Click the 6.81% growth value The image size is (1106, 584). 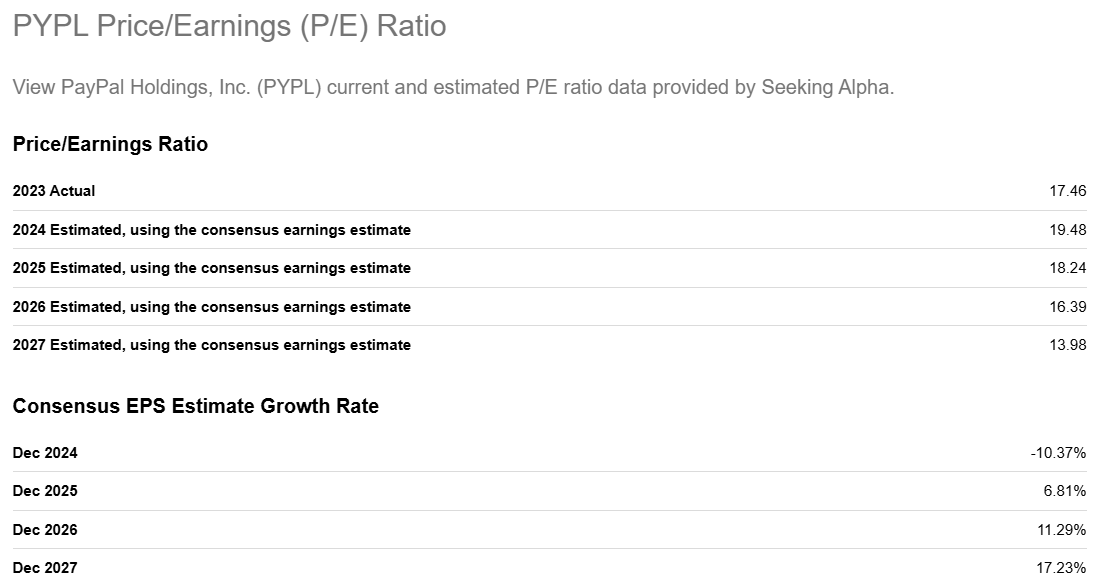1066,491
